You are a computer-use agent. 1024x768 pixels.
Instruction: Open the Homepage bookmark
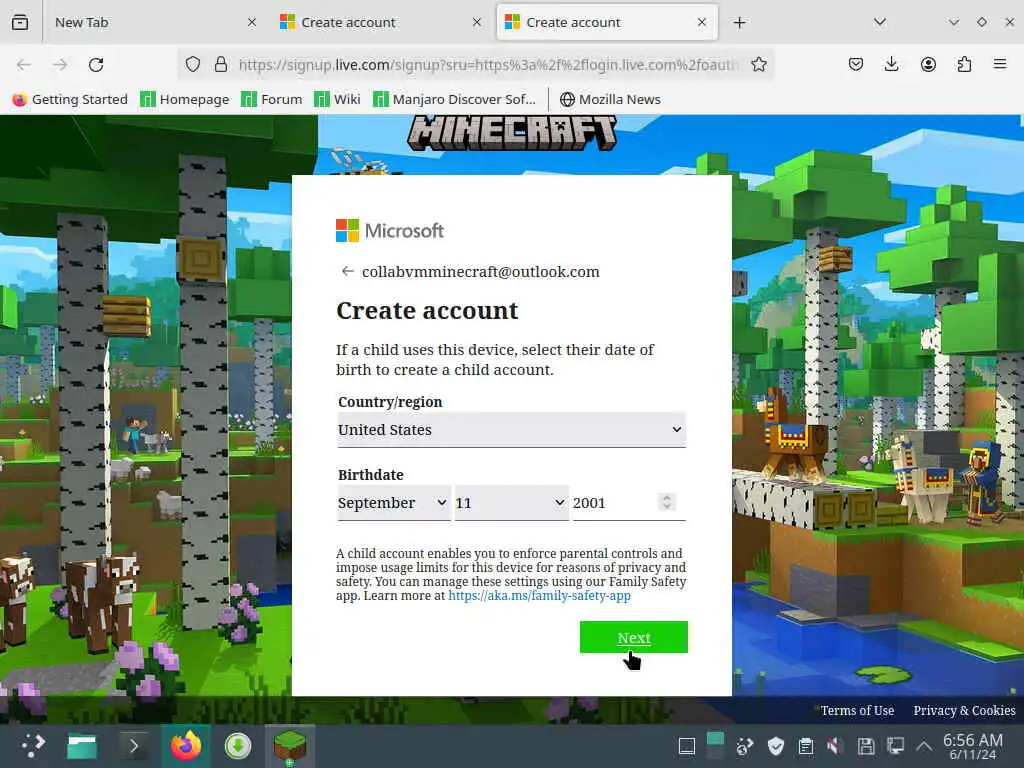185,99
